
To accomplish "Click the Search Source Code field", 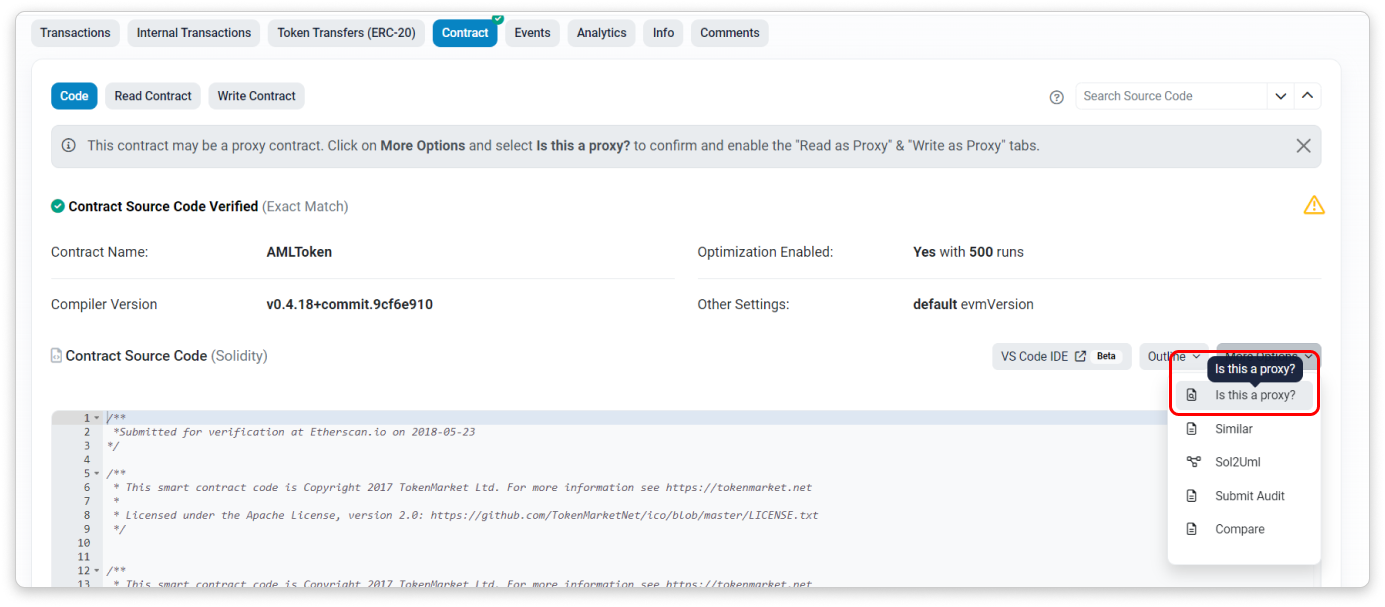I will click(x=1170, y=96).
